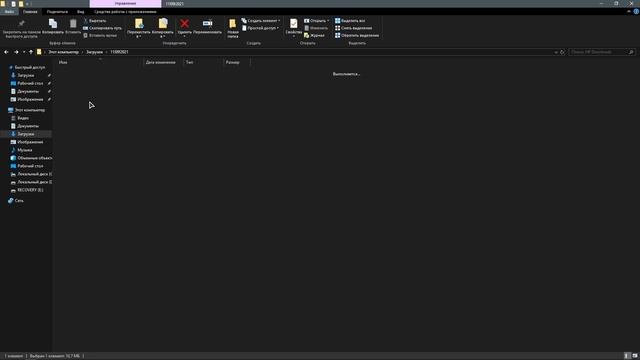Click the Управление contextual tab header
This screenshot has height=360, width=640.
pyautogui.click(x=125, y=4)
